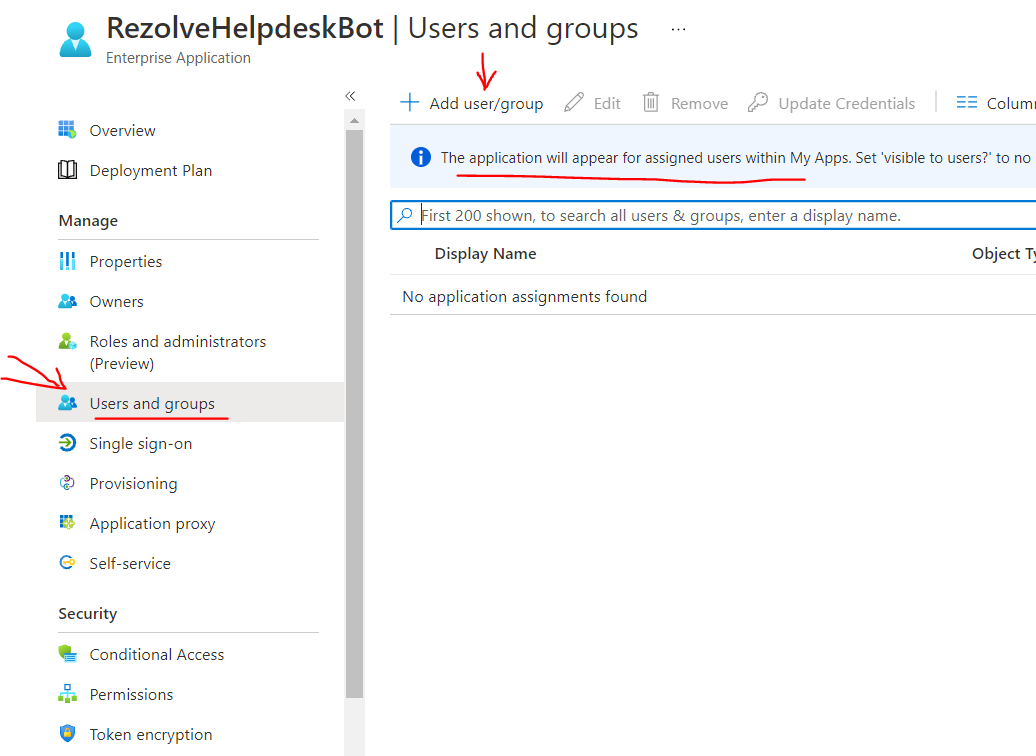Open Token encryption settings
Screen dimensions: 1036x756
[x=151, y=735]
